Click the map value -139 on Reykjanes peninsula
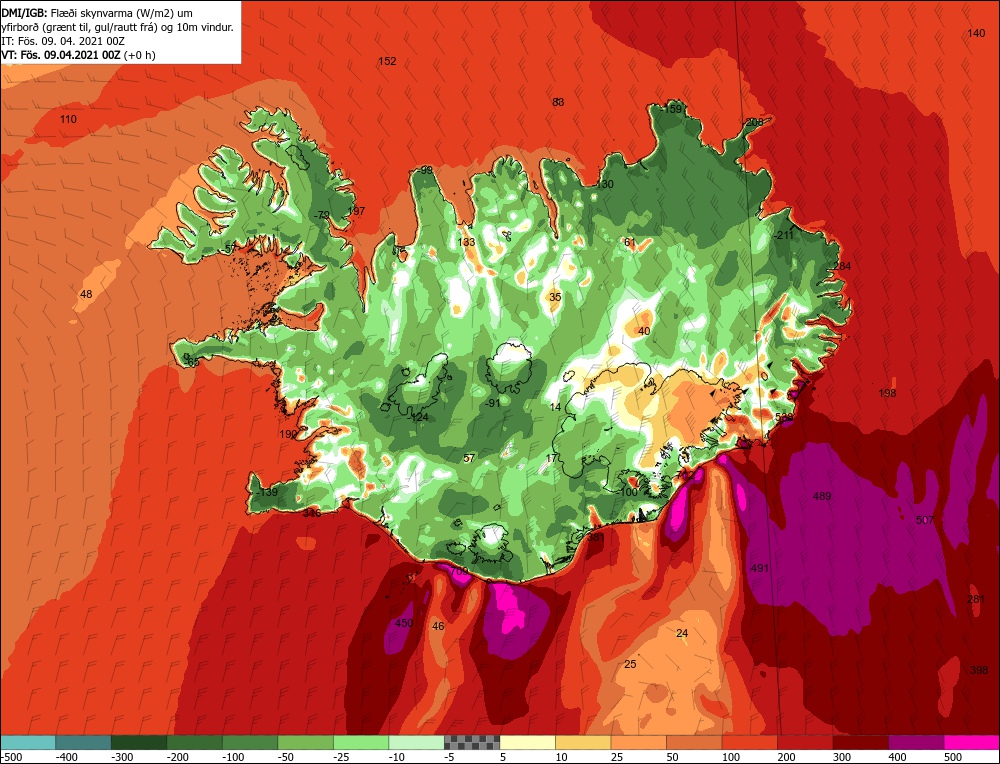Viewport: 1000px width, 764px height. coord(267,492)
